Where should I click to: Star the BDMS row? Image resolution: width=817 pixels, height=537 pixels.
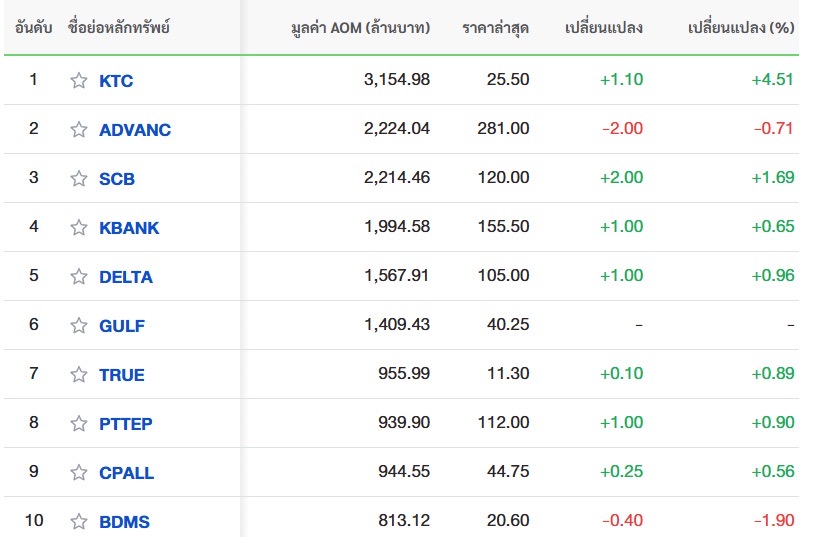point(79,521)
